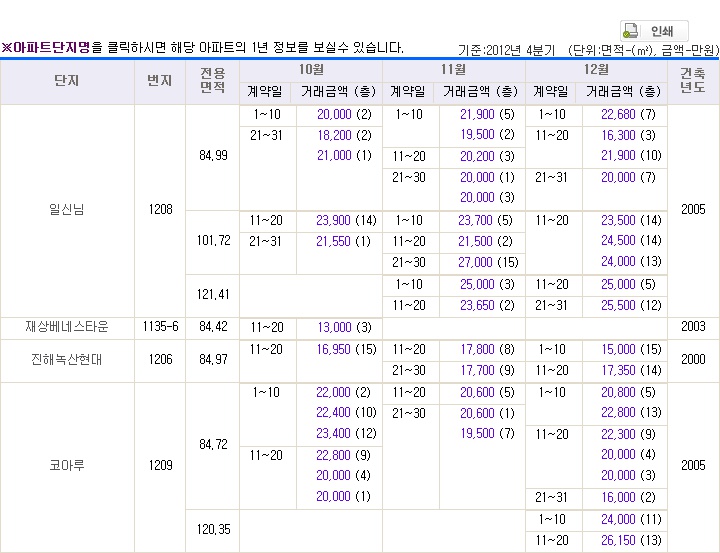Click 25,500 (12) December price

point(631,305)
